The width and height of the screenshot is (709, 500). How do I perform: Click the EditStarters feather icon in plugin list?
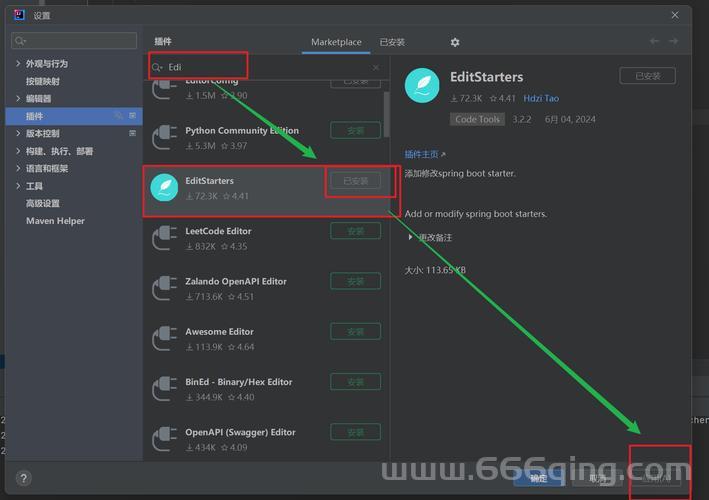[x=164, y=187]
